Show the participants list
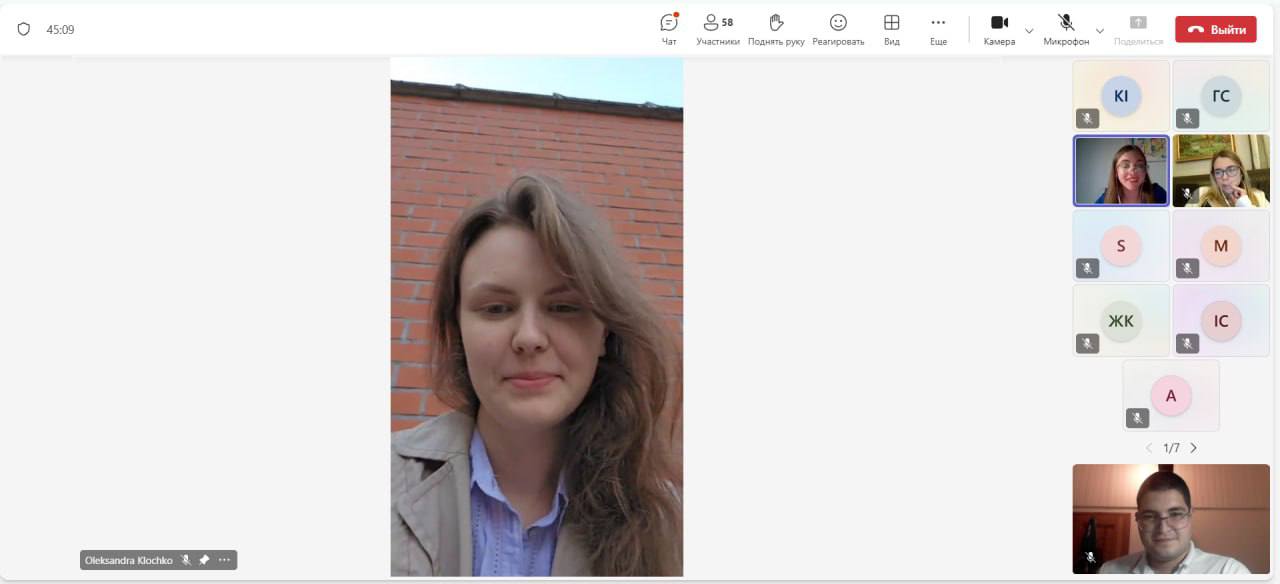 tap(718, 29)
